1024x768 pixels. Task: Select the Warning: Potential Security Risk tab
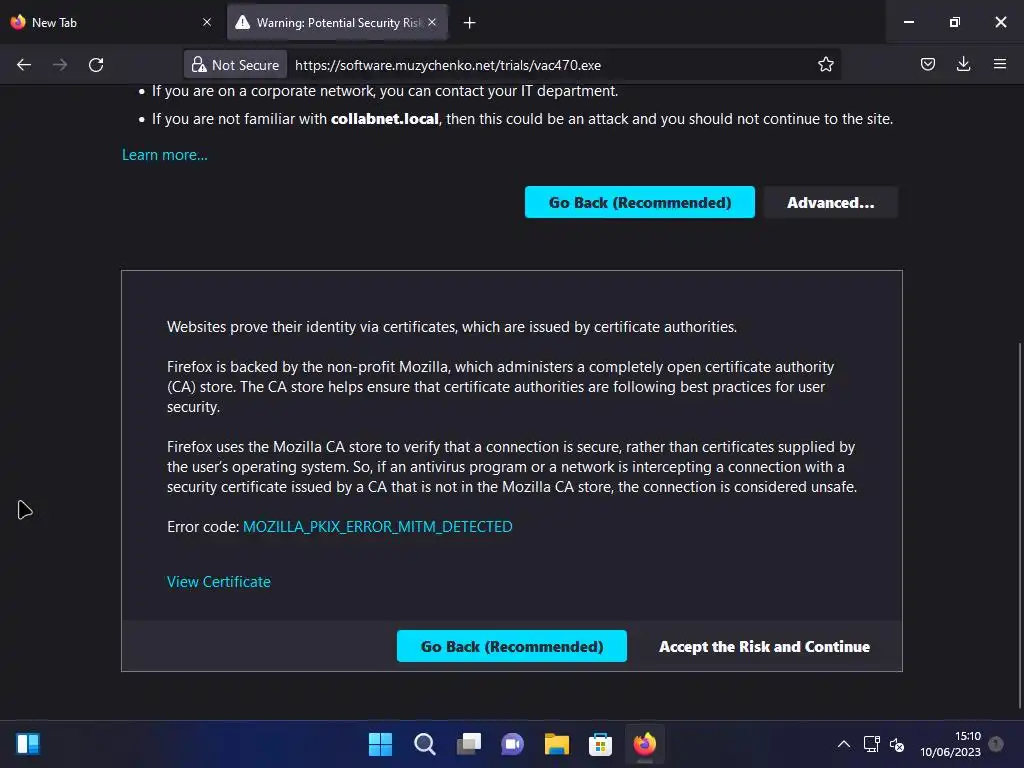[338, 22]
